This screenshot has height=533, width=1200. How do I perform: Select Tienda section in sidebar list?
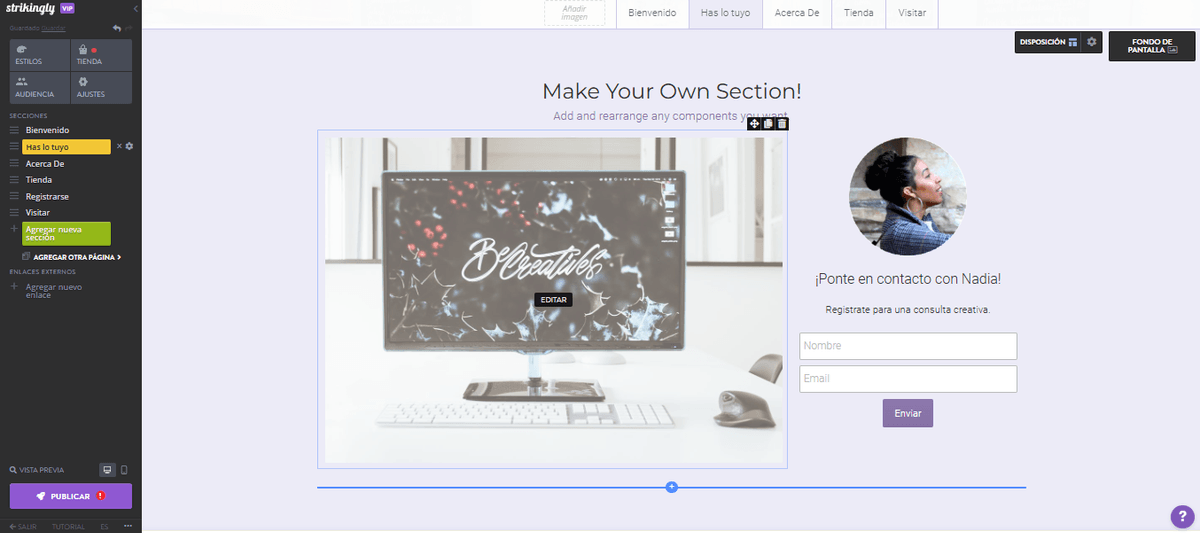[x=38, y=180]
